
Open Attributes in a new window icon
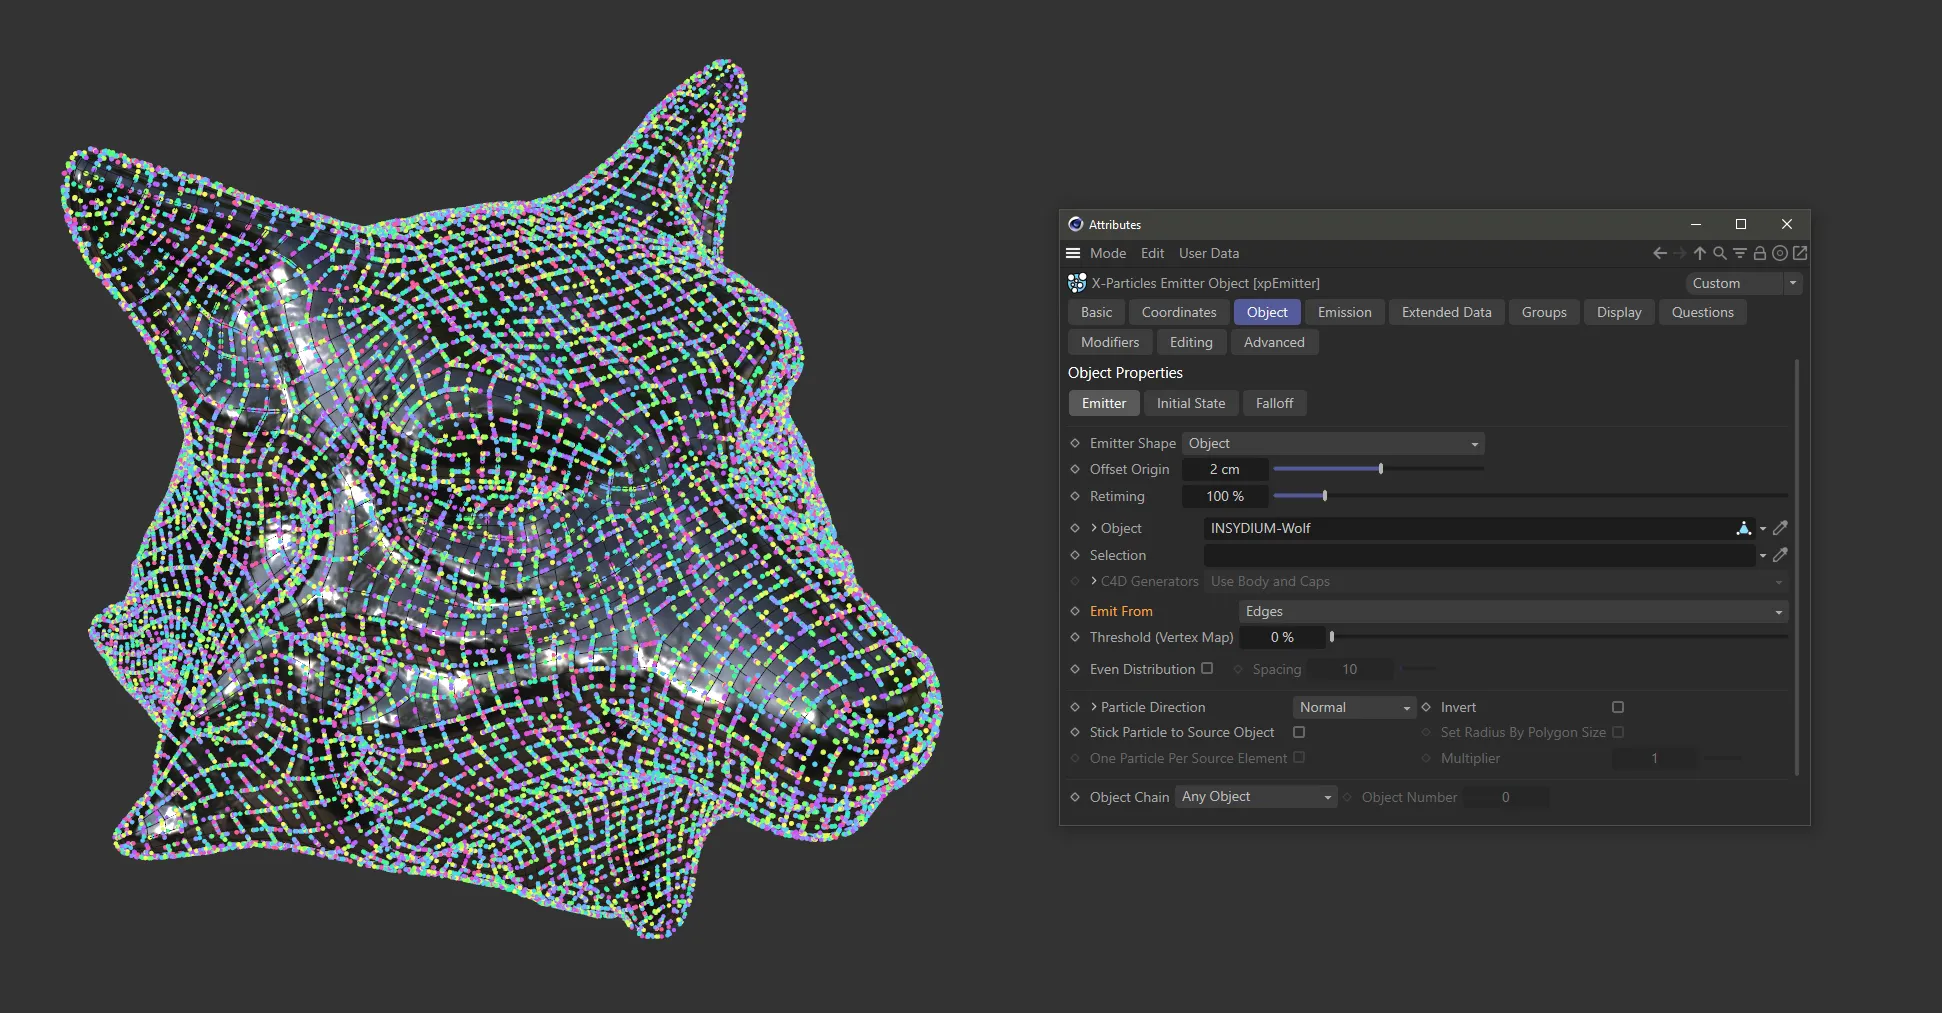pyautogui.click(x=1801, y=253)
